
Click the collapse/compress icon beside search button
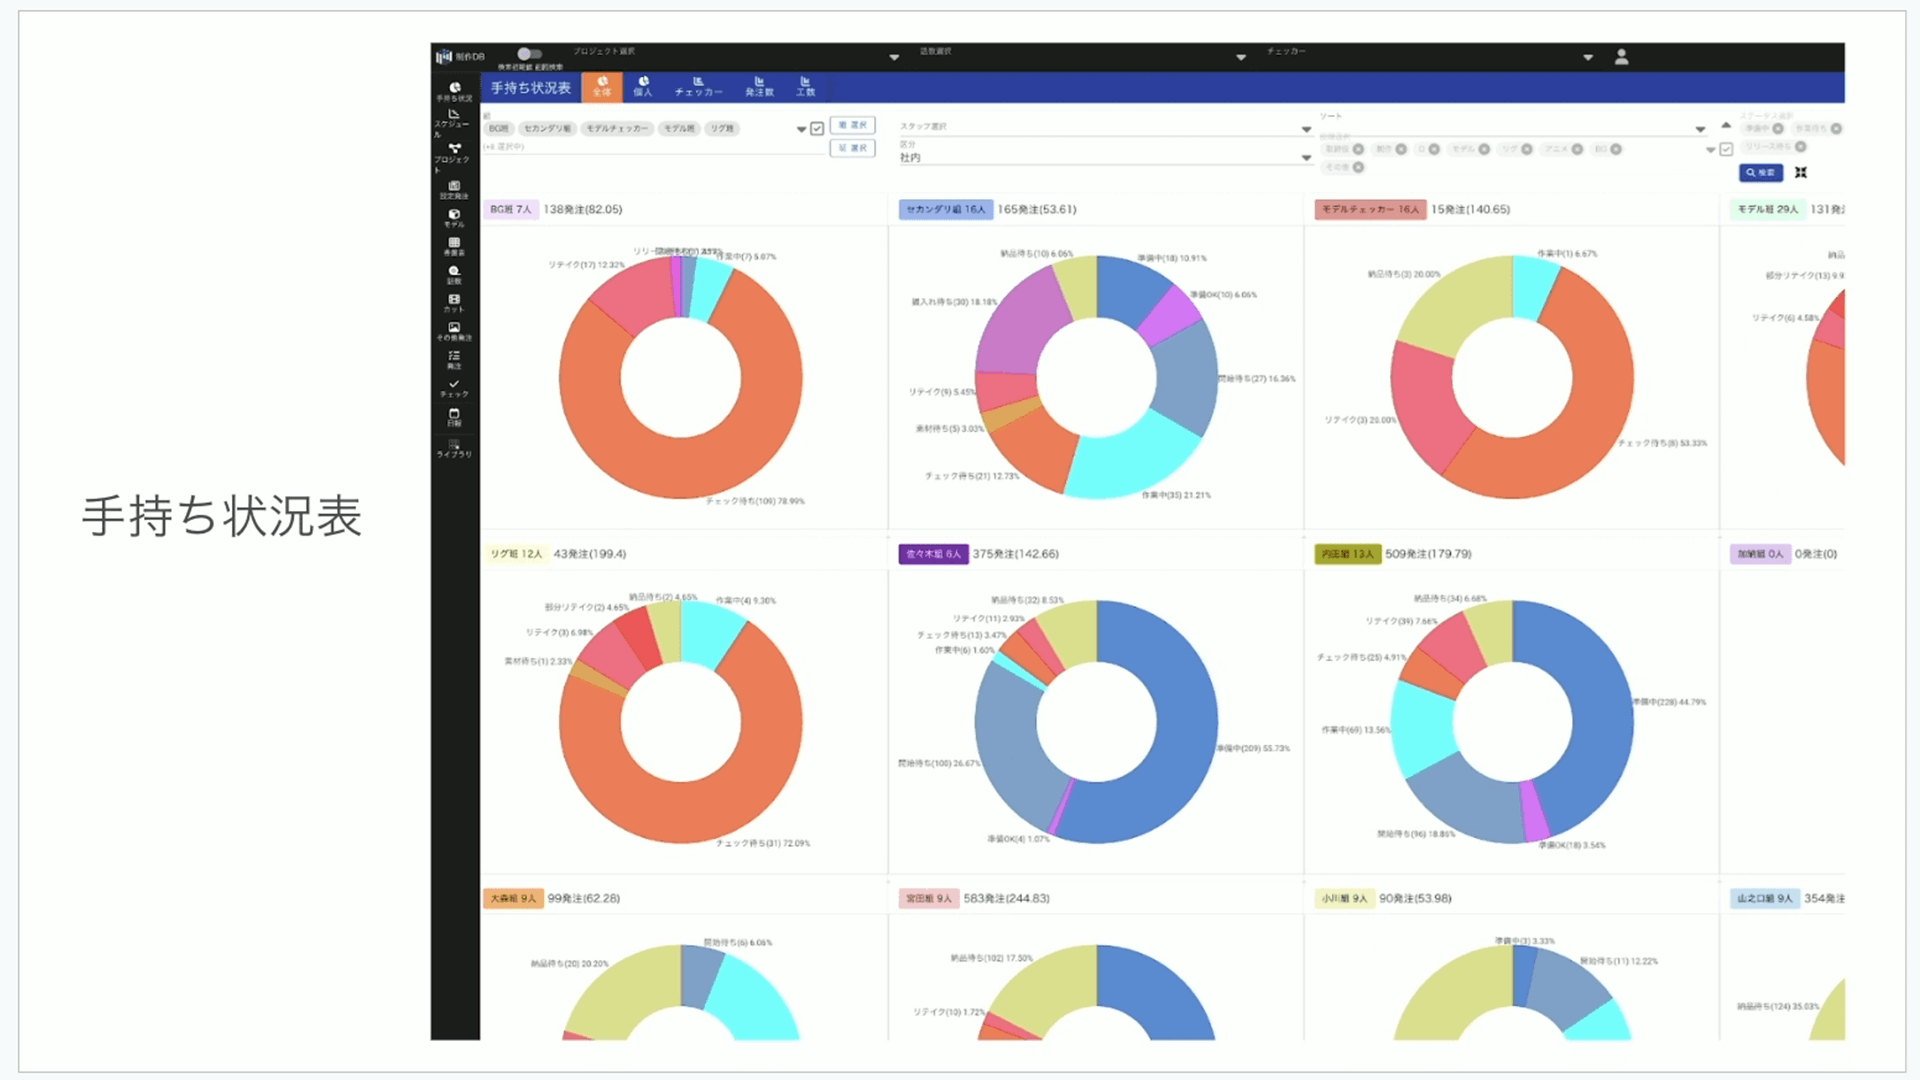tap(1801, 173)
